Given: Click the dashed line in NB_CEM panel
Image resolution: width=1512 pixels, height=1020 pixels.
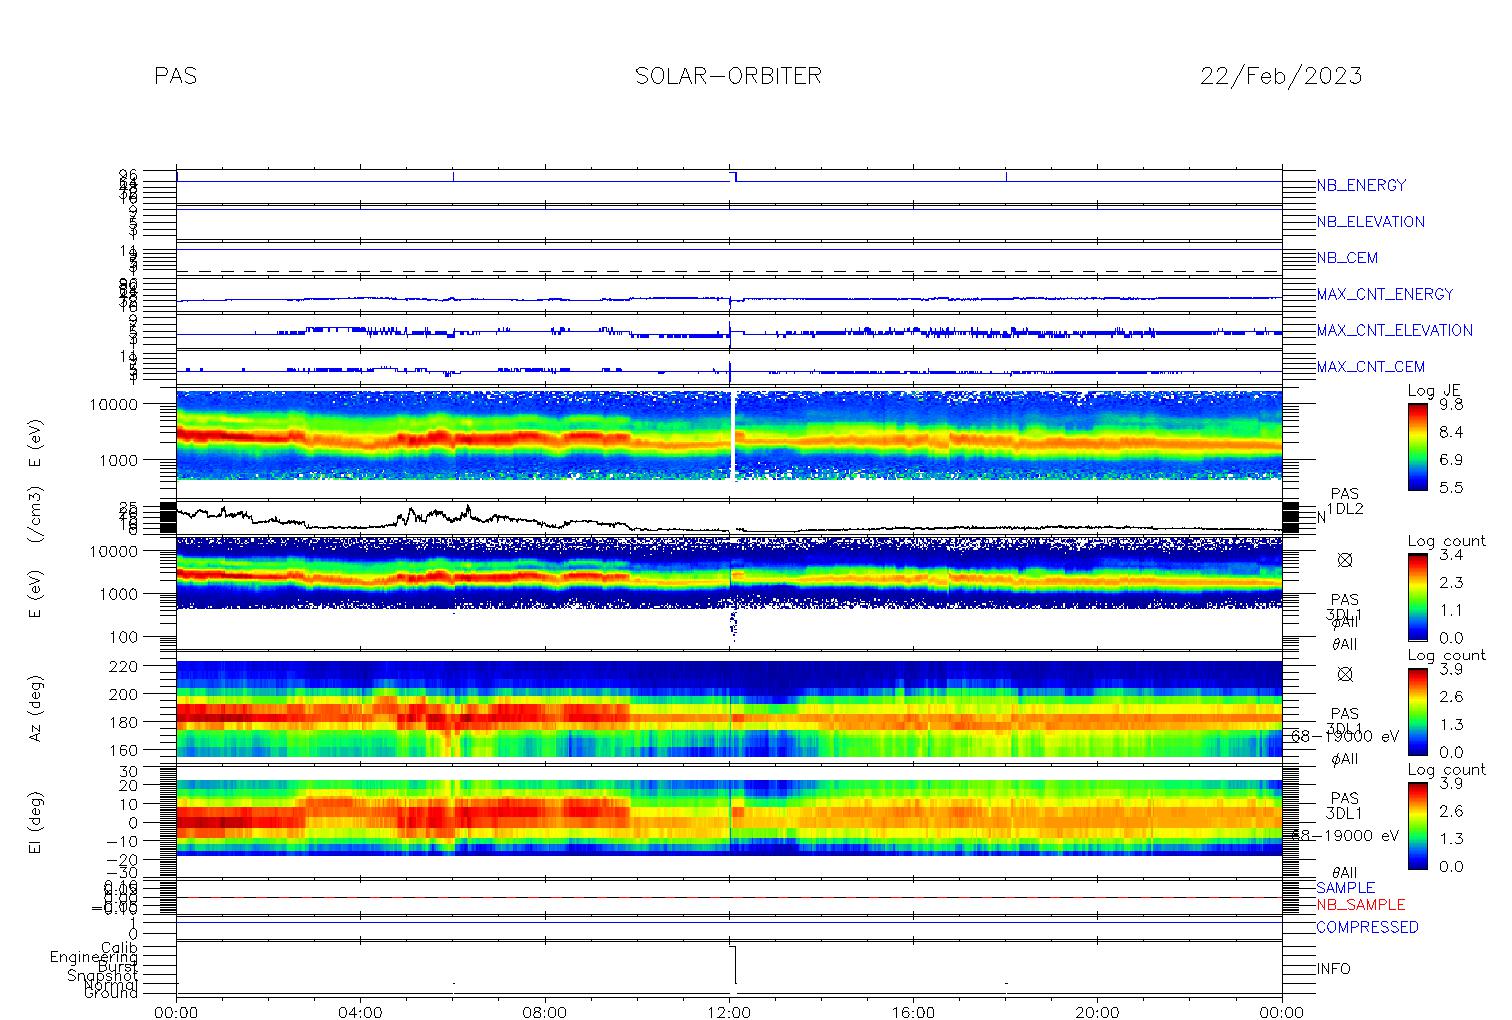Looking at the screenshot, I should point(729,271).
